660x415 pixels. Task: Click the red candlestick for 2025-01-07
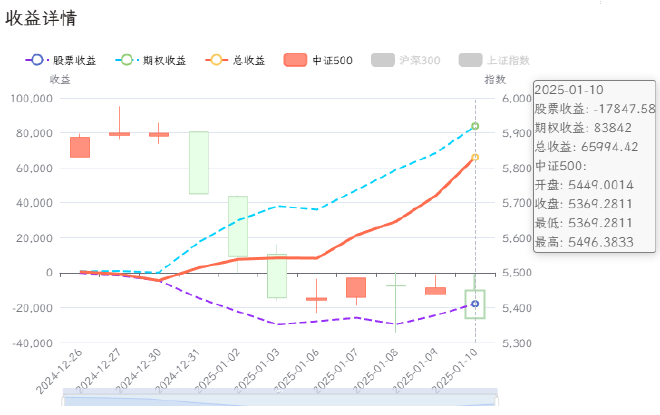click(x=356, y=287)
